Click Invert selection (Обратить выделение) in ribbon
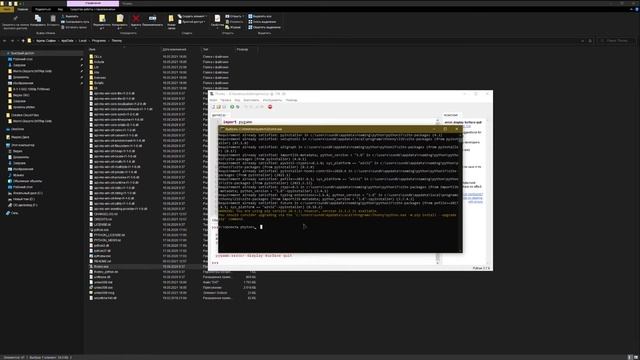640x360 pixels. tap(264, 27)
